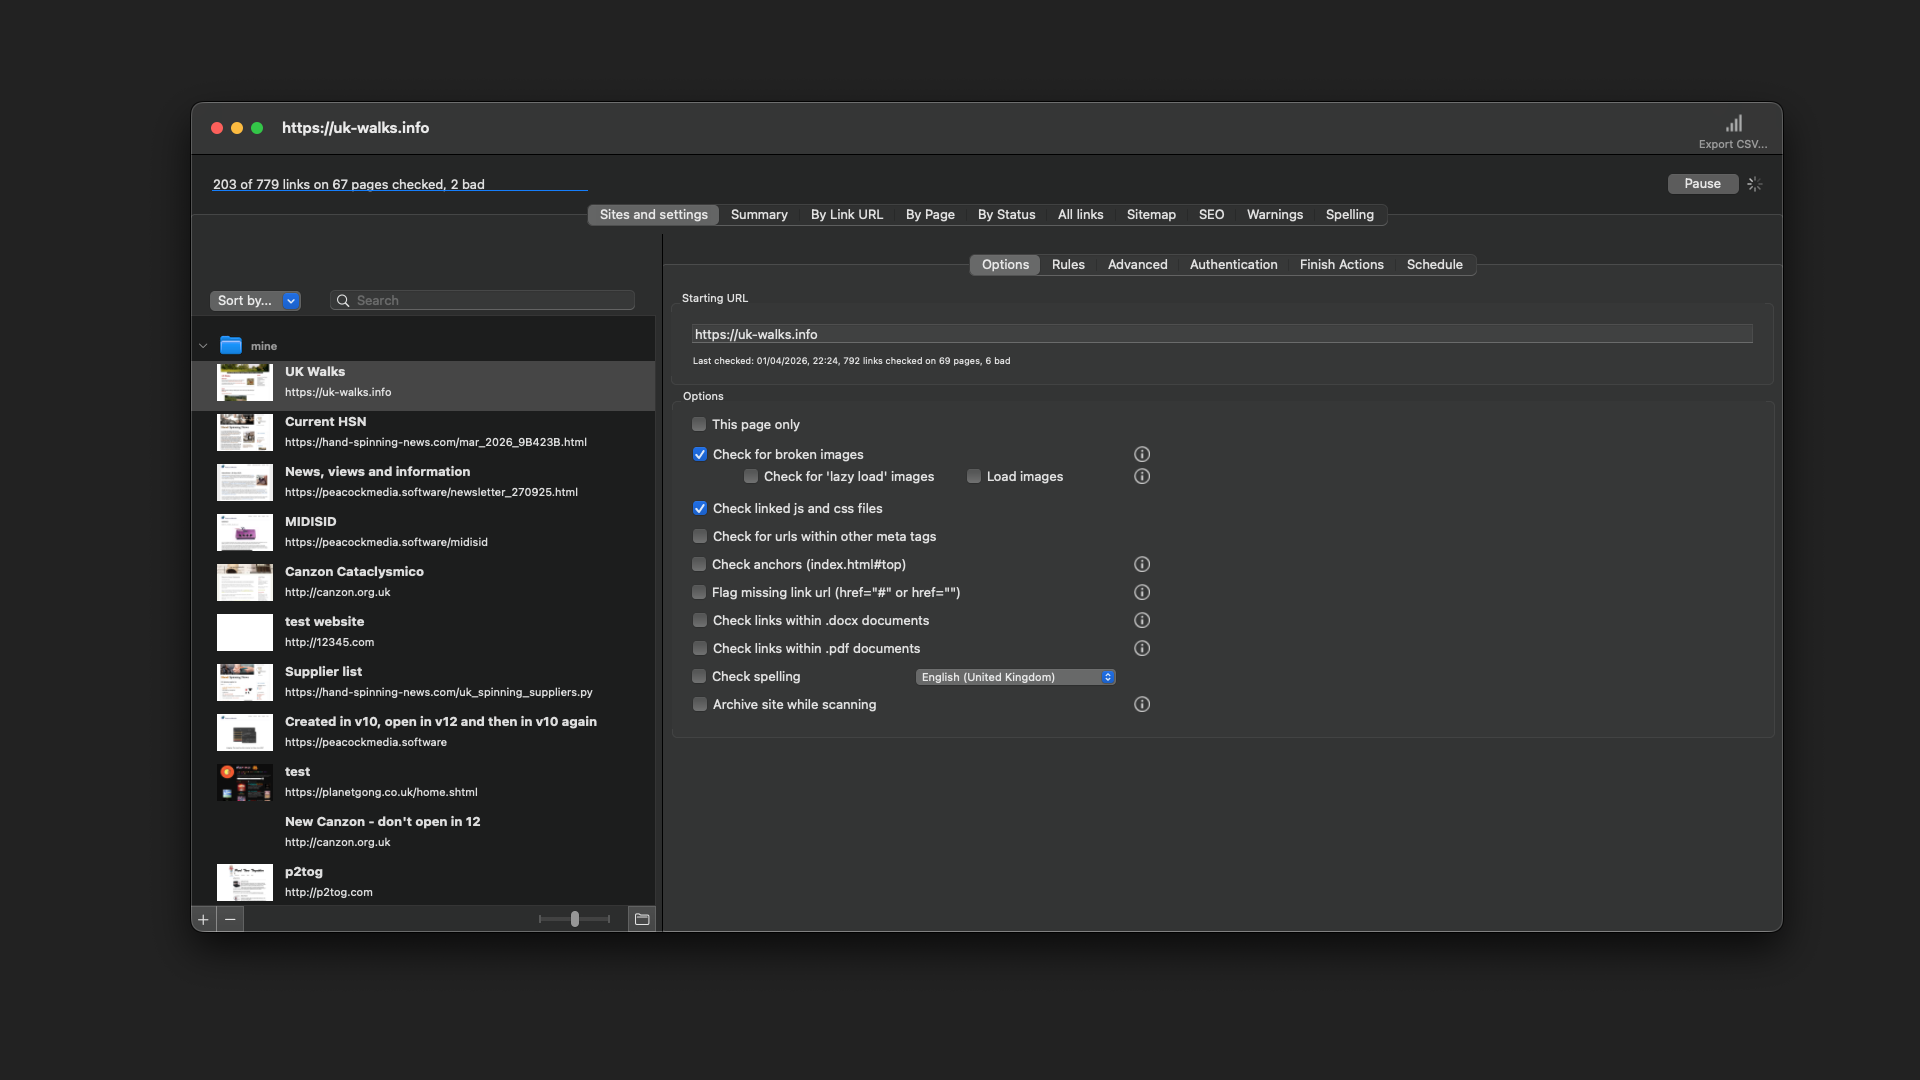Add a new site with plus button

[x=203, y=919]
